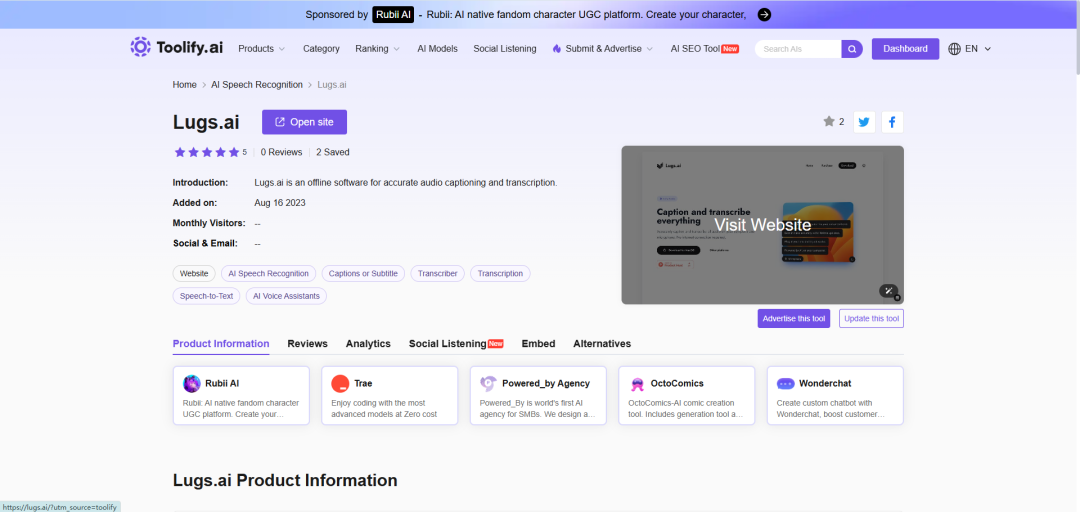Click the Powered_by Agency card icon
This screenshot has width=1080, height=512.
pyautogui.click(x=488, y=383)
